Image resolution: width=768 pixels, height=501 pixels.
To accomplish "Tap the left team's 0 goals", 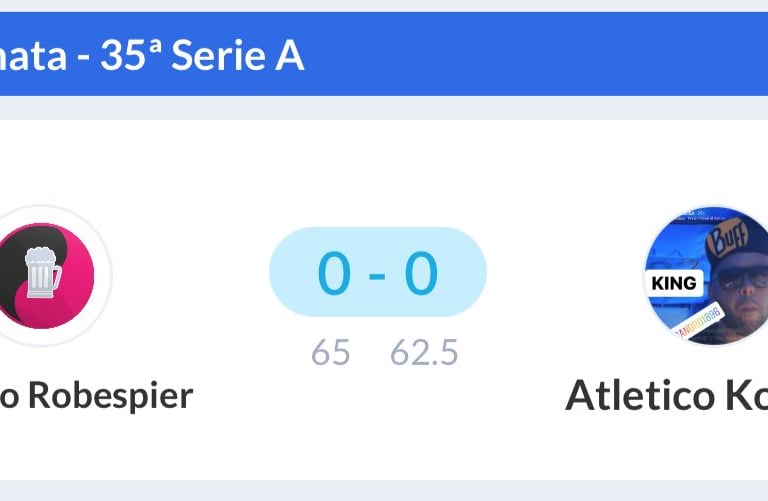I will [334, 273].
